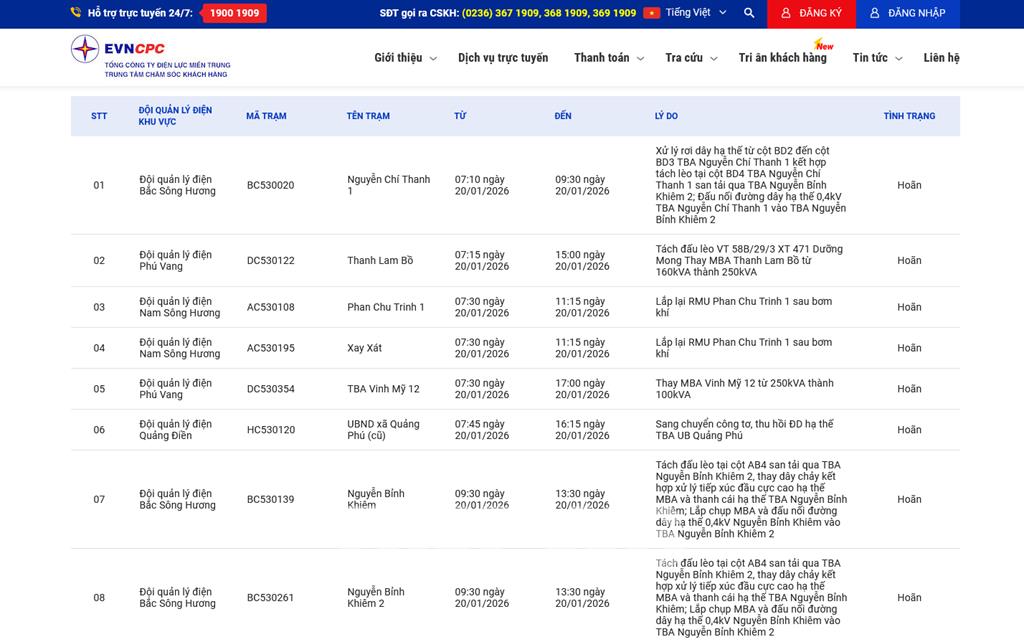Click the 1900 1909 hotline button
Screen dimensions: 1024x642
point(234,13)
